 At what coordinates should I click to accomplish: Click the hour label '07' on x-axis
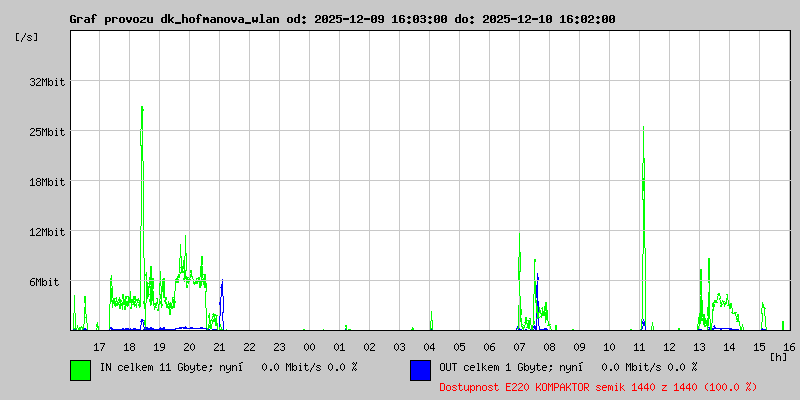(x=520, y=347)
